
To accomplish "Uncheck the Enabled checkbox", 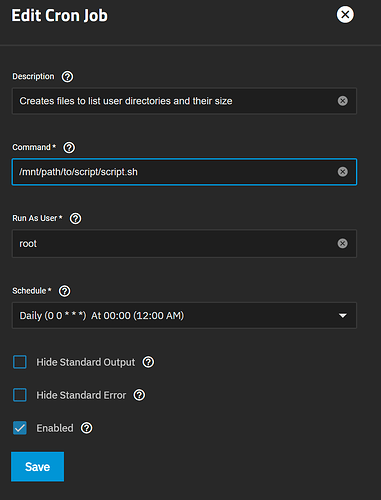I will point(20,428).
